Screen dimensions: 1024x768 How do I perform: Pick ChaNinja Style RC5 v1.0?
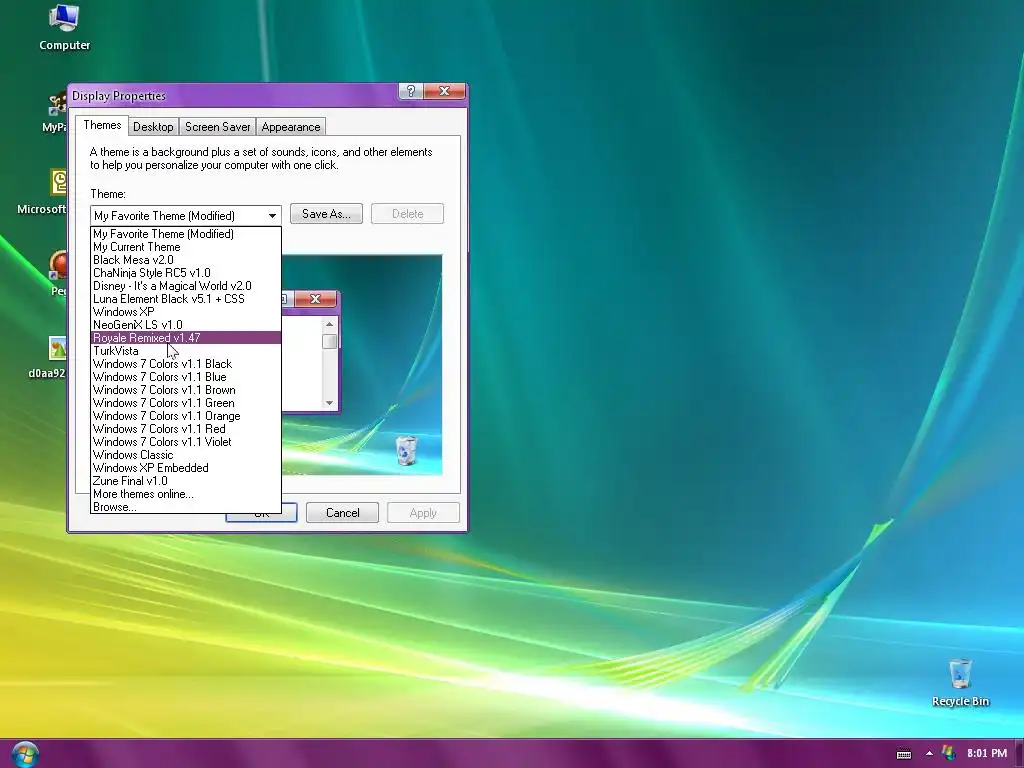point(185,273)
